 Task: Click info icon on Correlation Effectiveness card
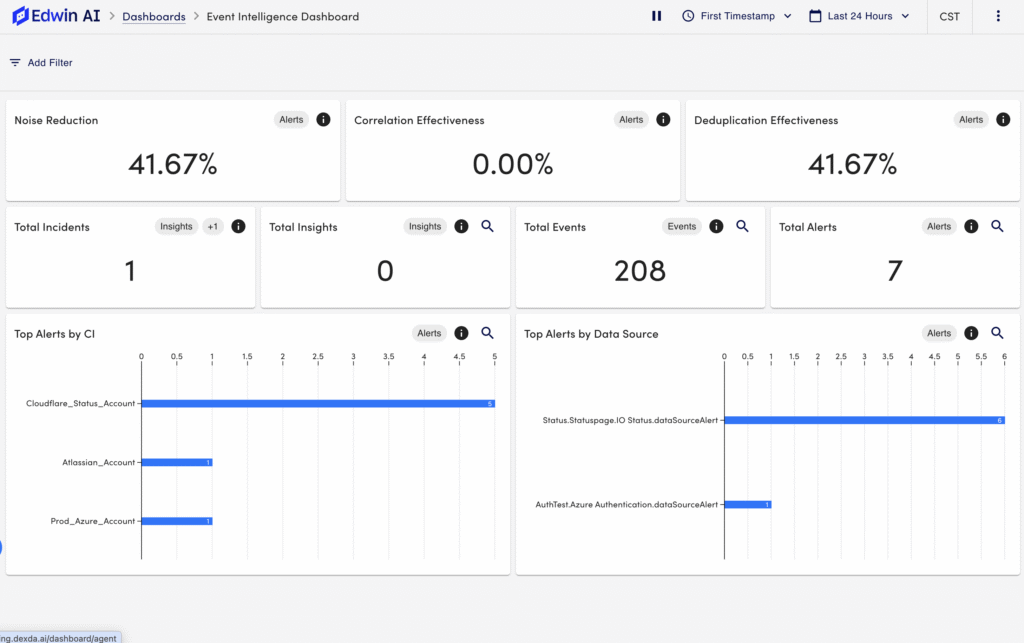point(663,120)
